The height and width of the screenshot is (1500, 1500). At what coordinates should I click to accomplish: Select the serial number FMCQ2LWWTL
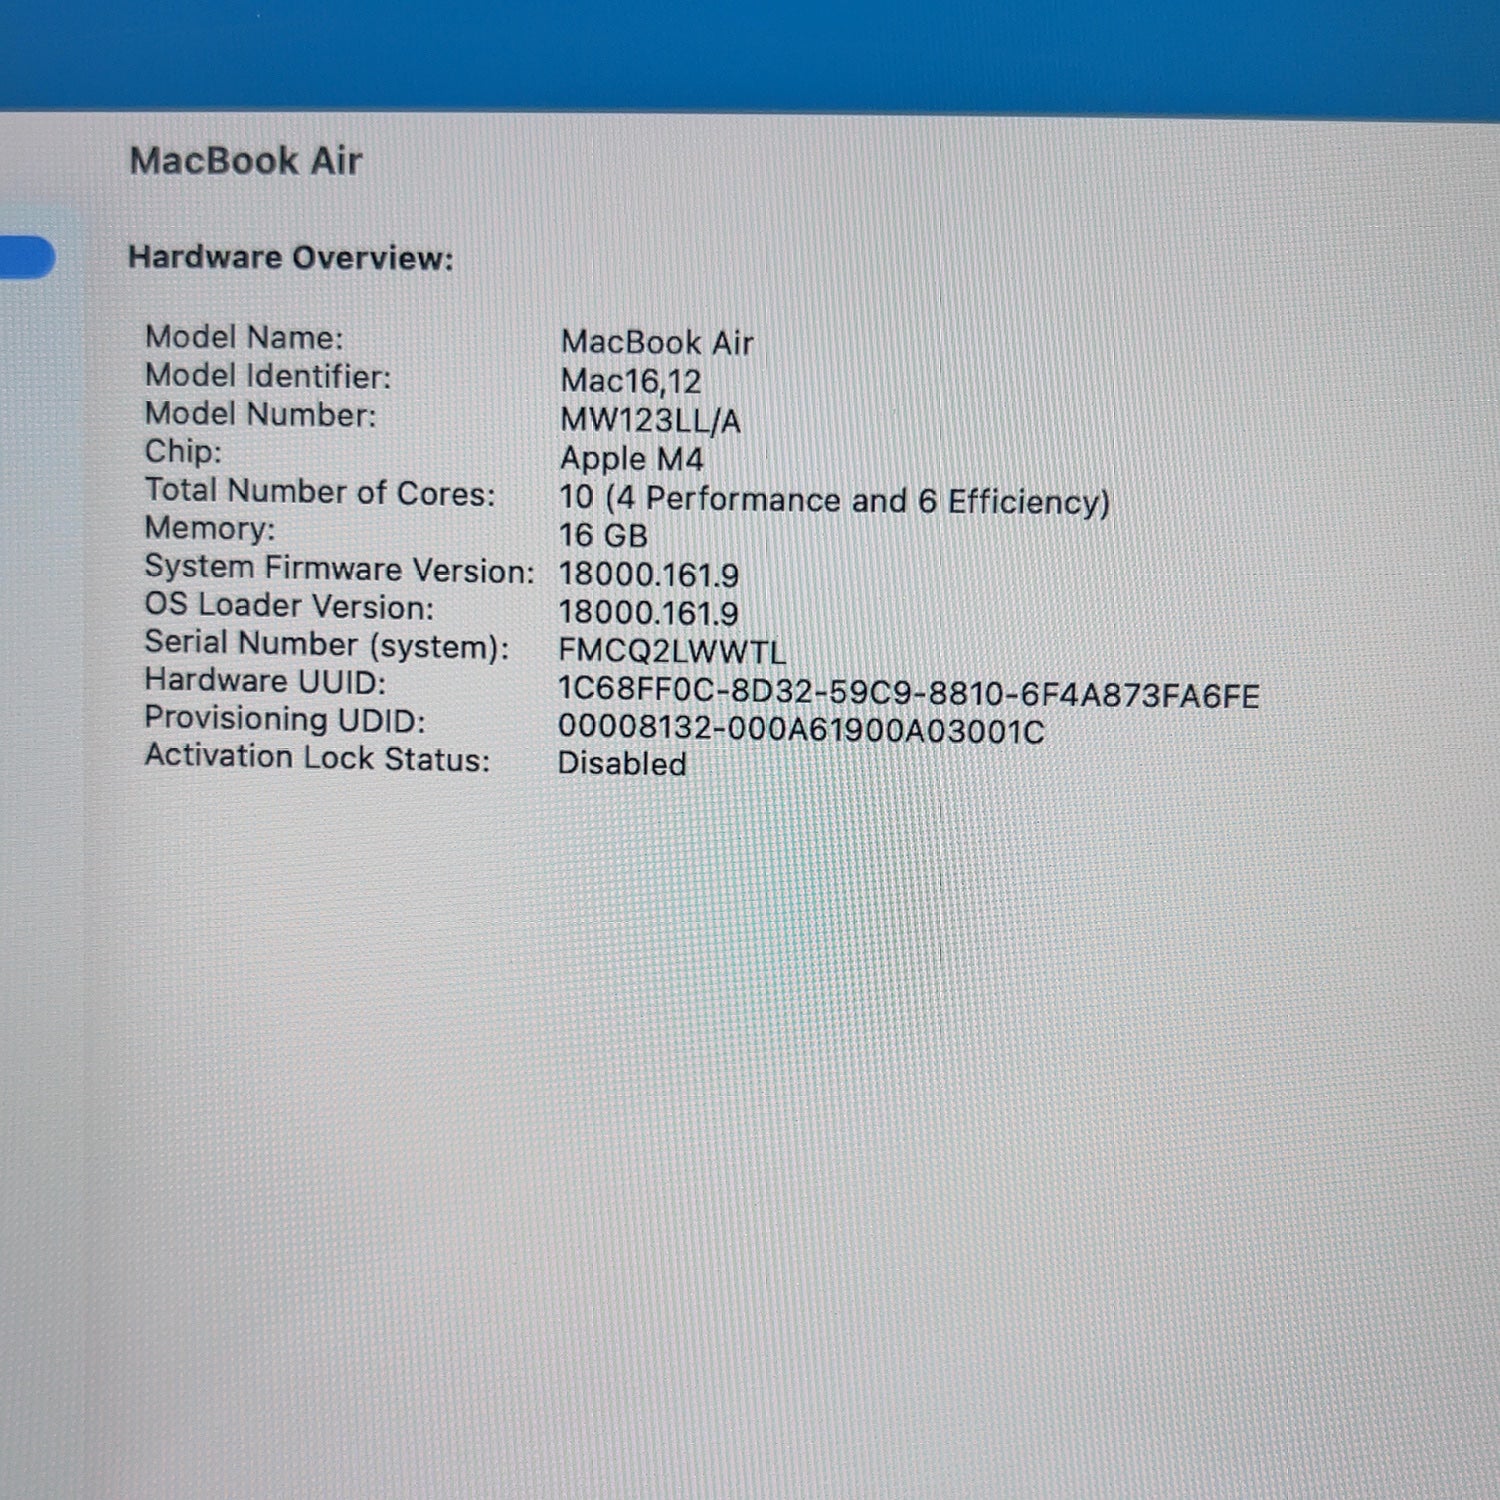pos(672,652)
